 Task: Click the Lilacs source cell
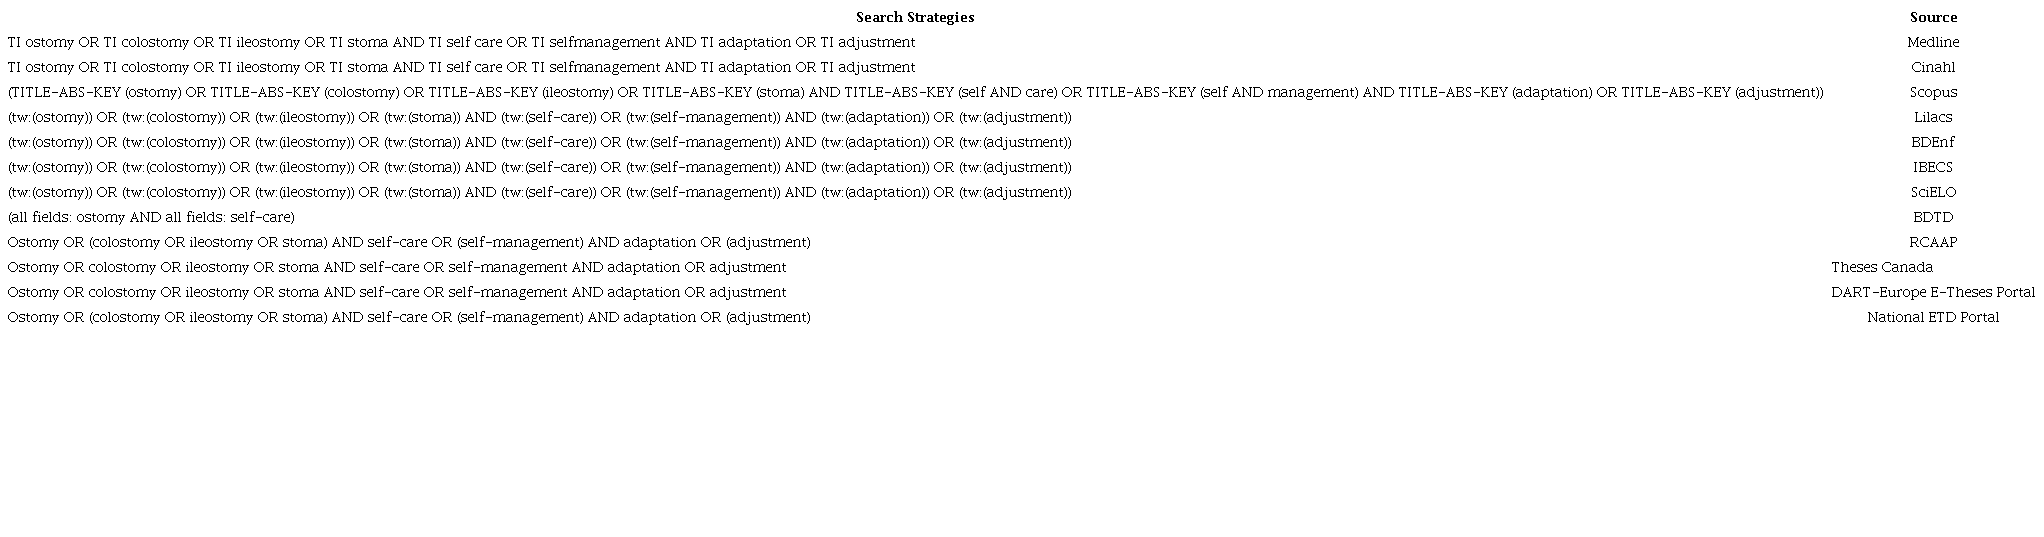pyautogui.click(x=1932, y=117)
